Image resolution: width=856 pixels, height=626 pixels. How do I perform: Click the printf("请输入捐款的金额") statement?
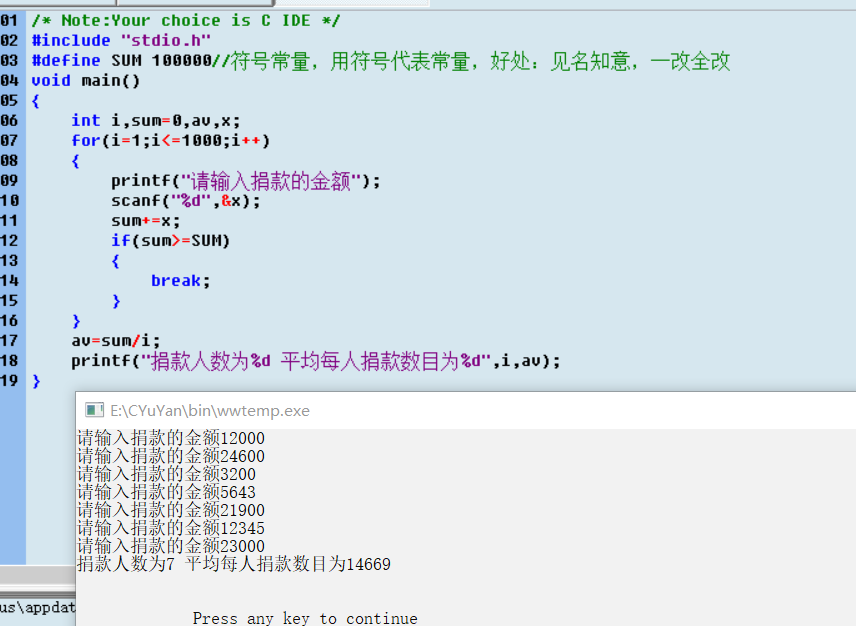[x=246, y=181]
